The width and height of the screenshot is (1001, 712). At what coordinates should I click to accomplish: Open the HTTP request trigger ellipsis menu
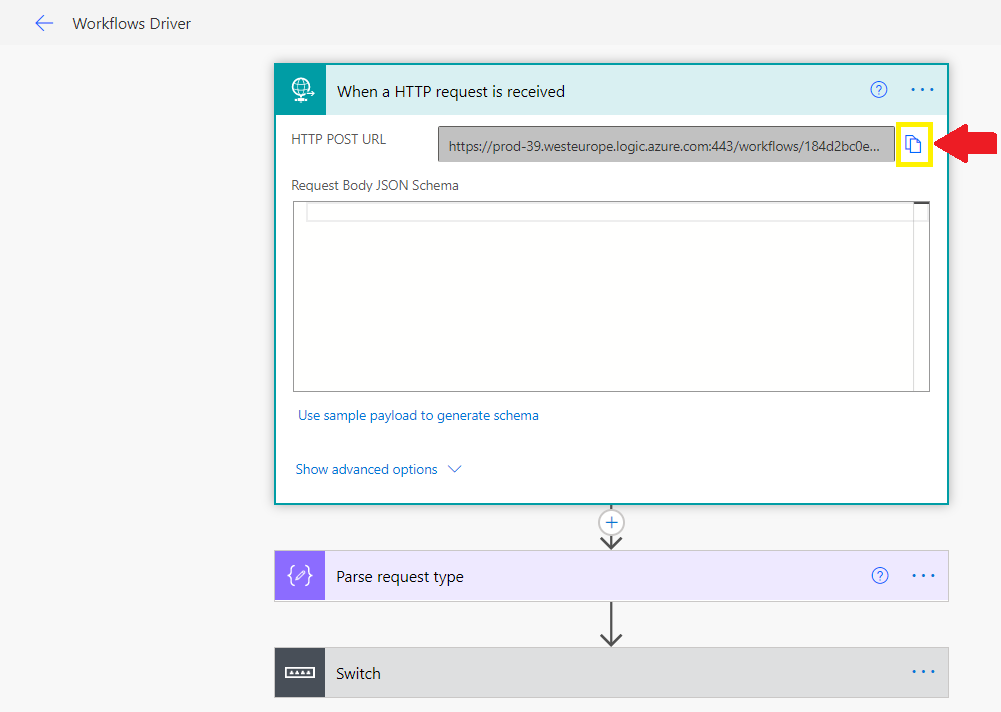coord(922,90)
